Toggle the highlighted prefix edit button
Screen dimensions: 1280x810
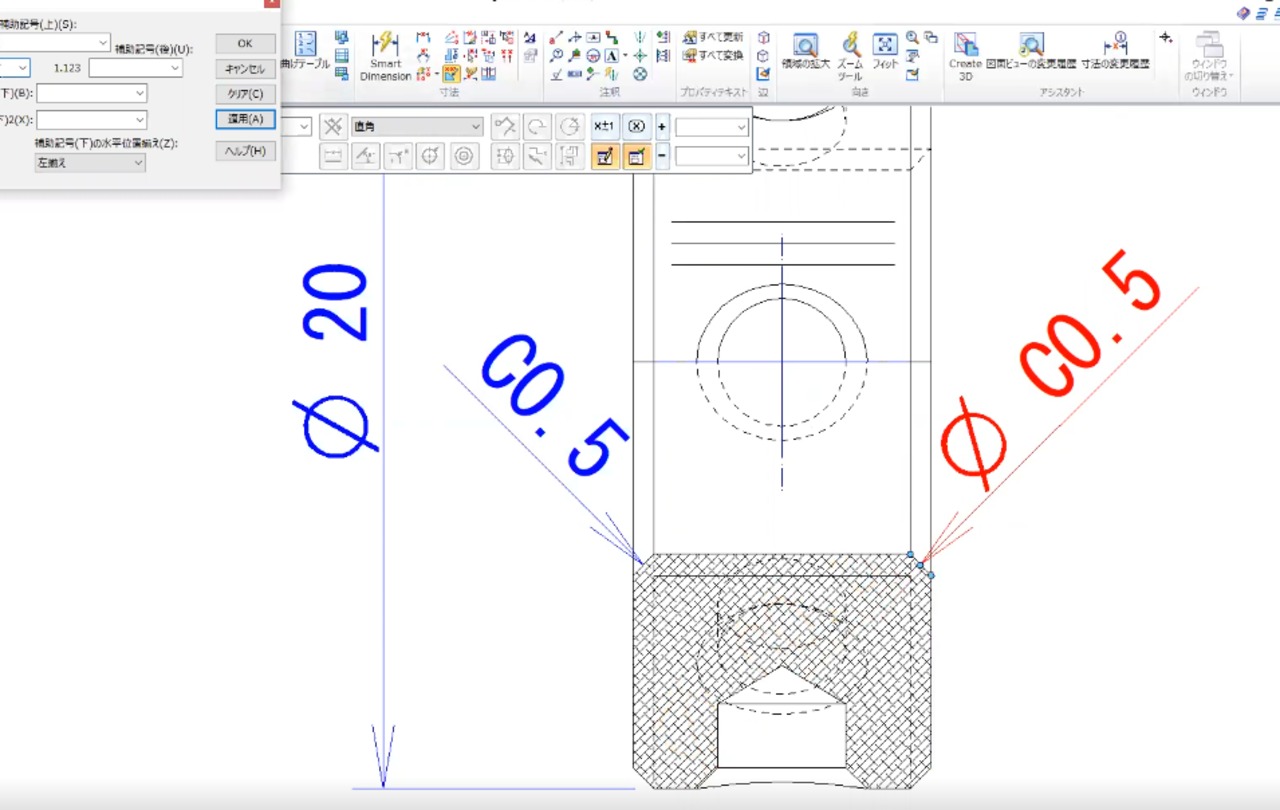605,156
